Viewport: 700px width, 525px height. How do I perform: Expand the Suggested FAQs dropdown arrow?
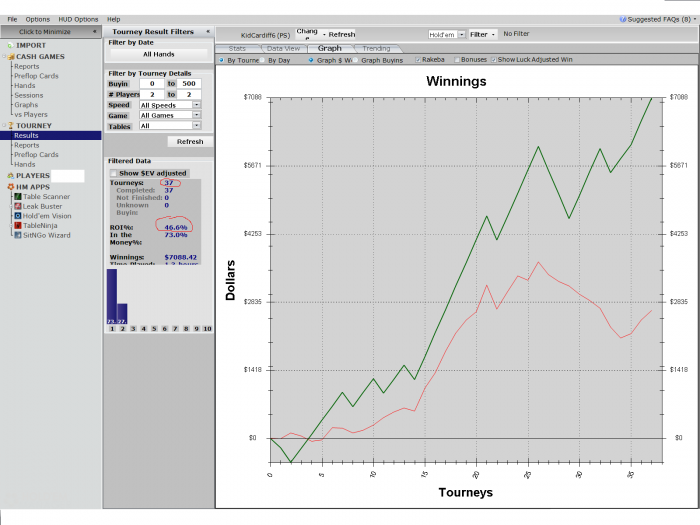pyautogui.click(x=695, y=19)
